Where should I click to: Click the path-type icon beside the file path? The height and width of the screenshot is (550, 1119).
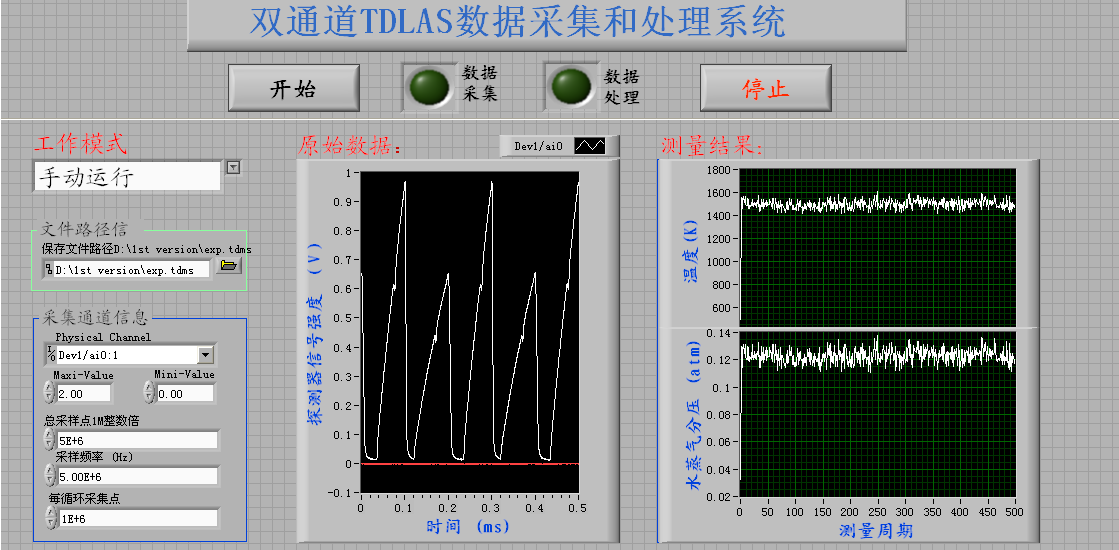tap(47, 269)
